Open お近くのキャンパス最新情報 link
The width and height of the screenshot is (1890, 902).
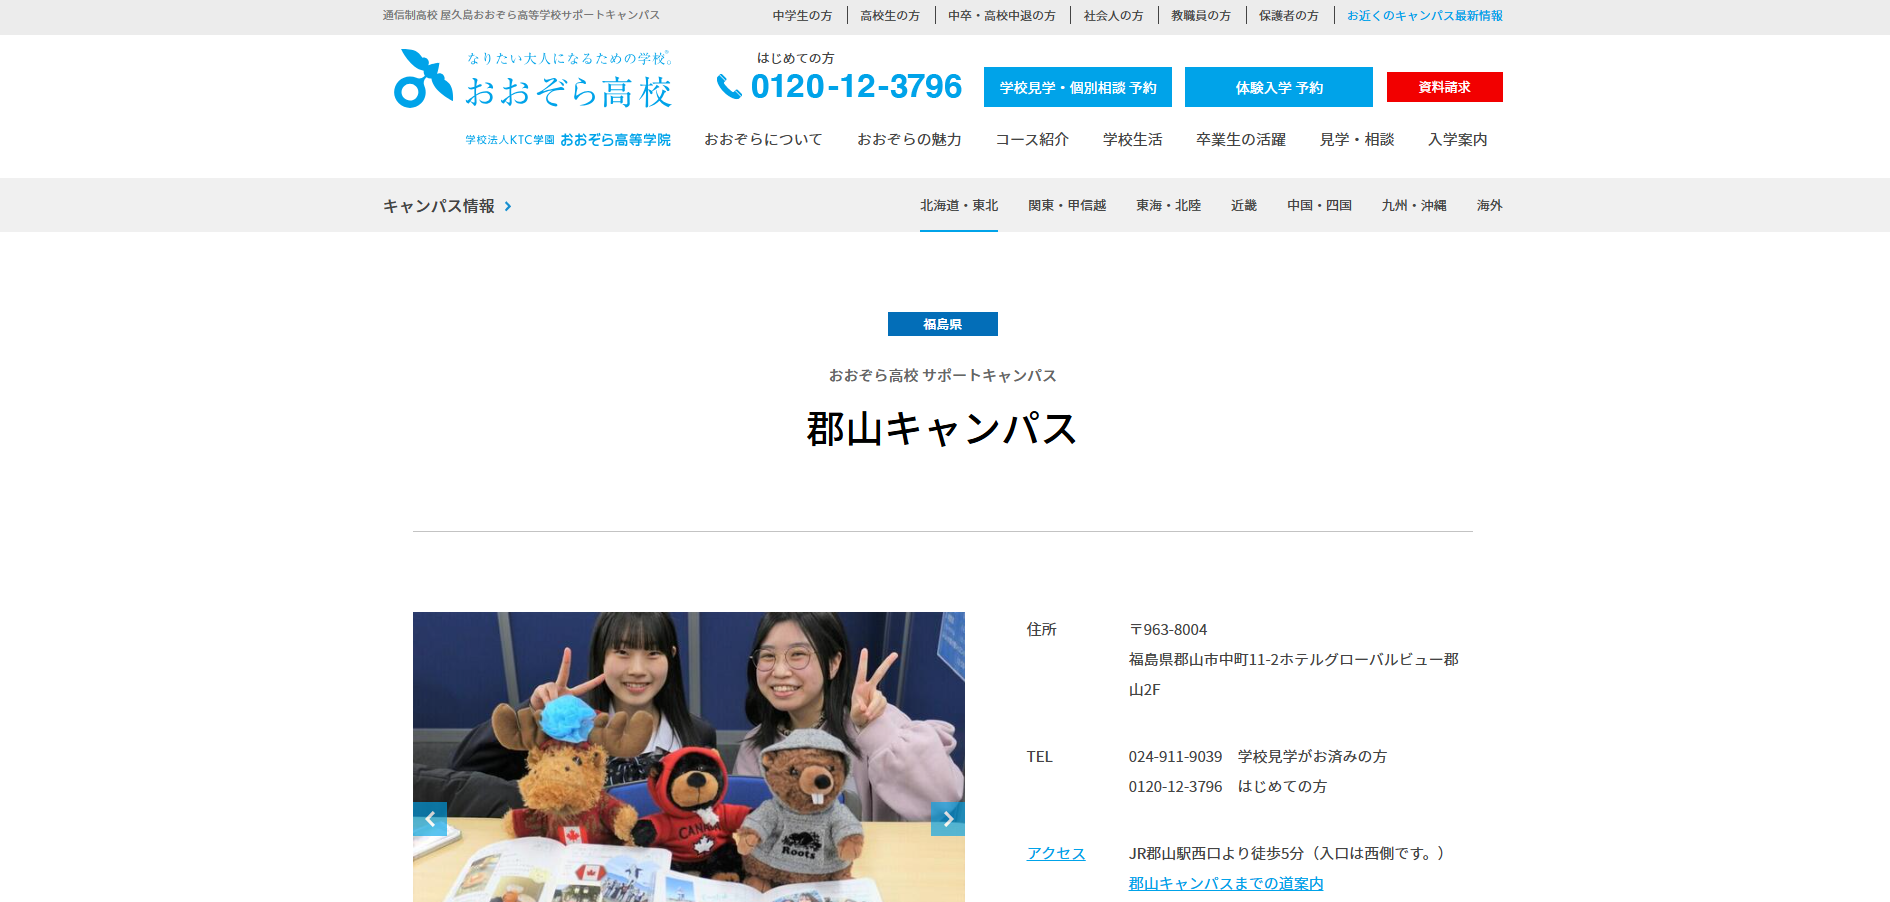click(1424, 16)
